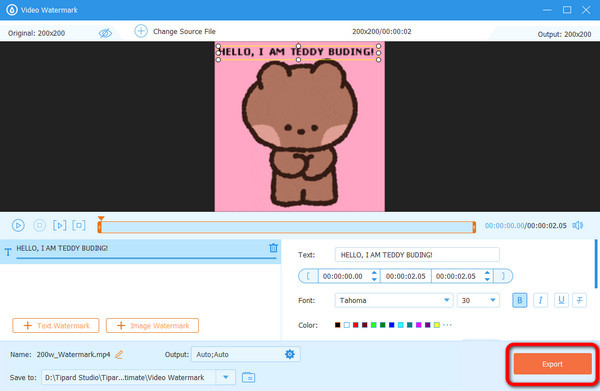600x391 pixels.
Task: Close the Video Watermark window
Action: point(586,10)
